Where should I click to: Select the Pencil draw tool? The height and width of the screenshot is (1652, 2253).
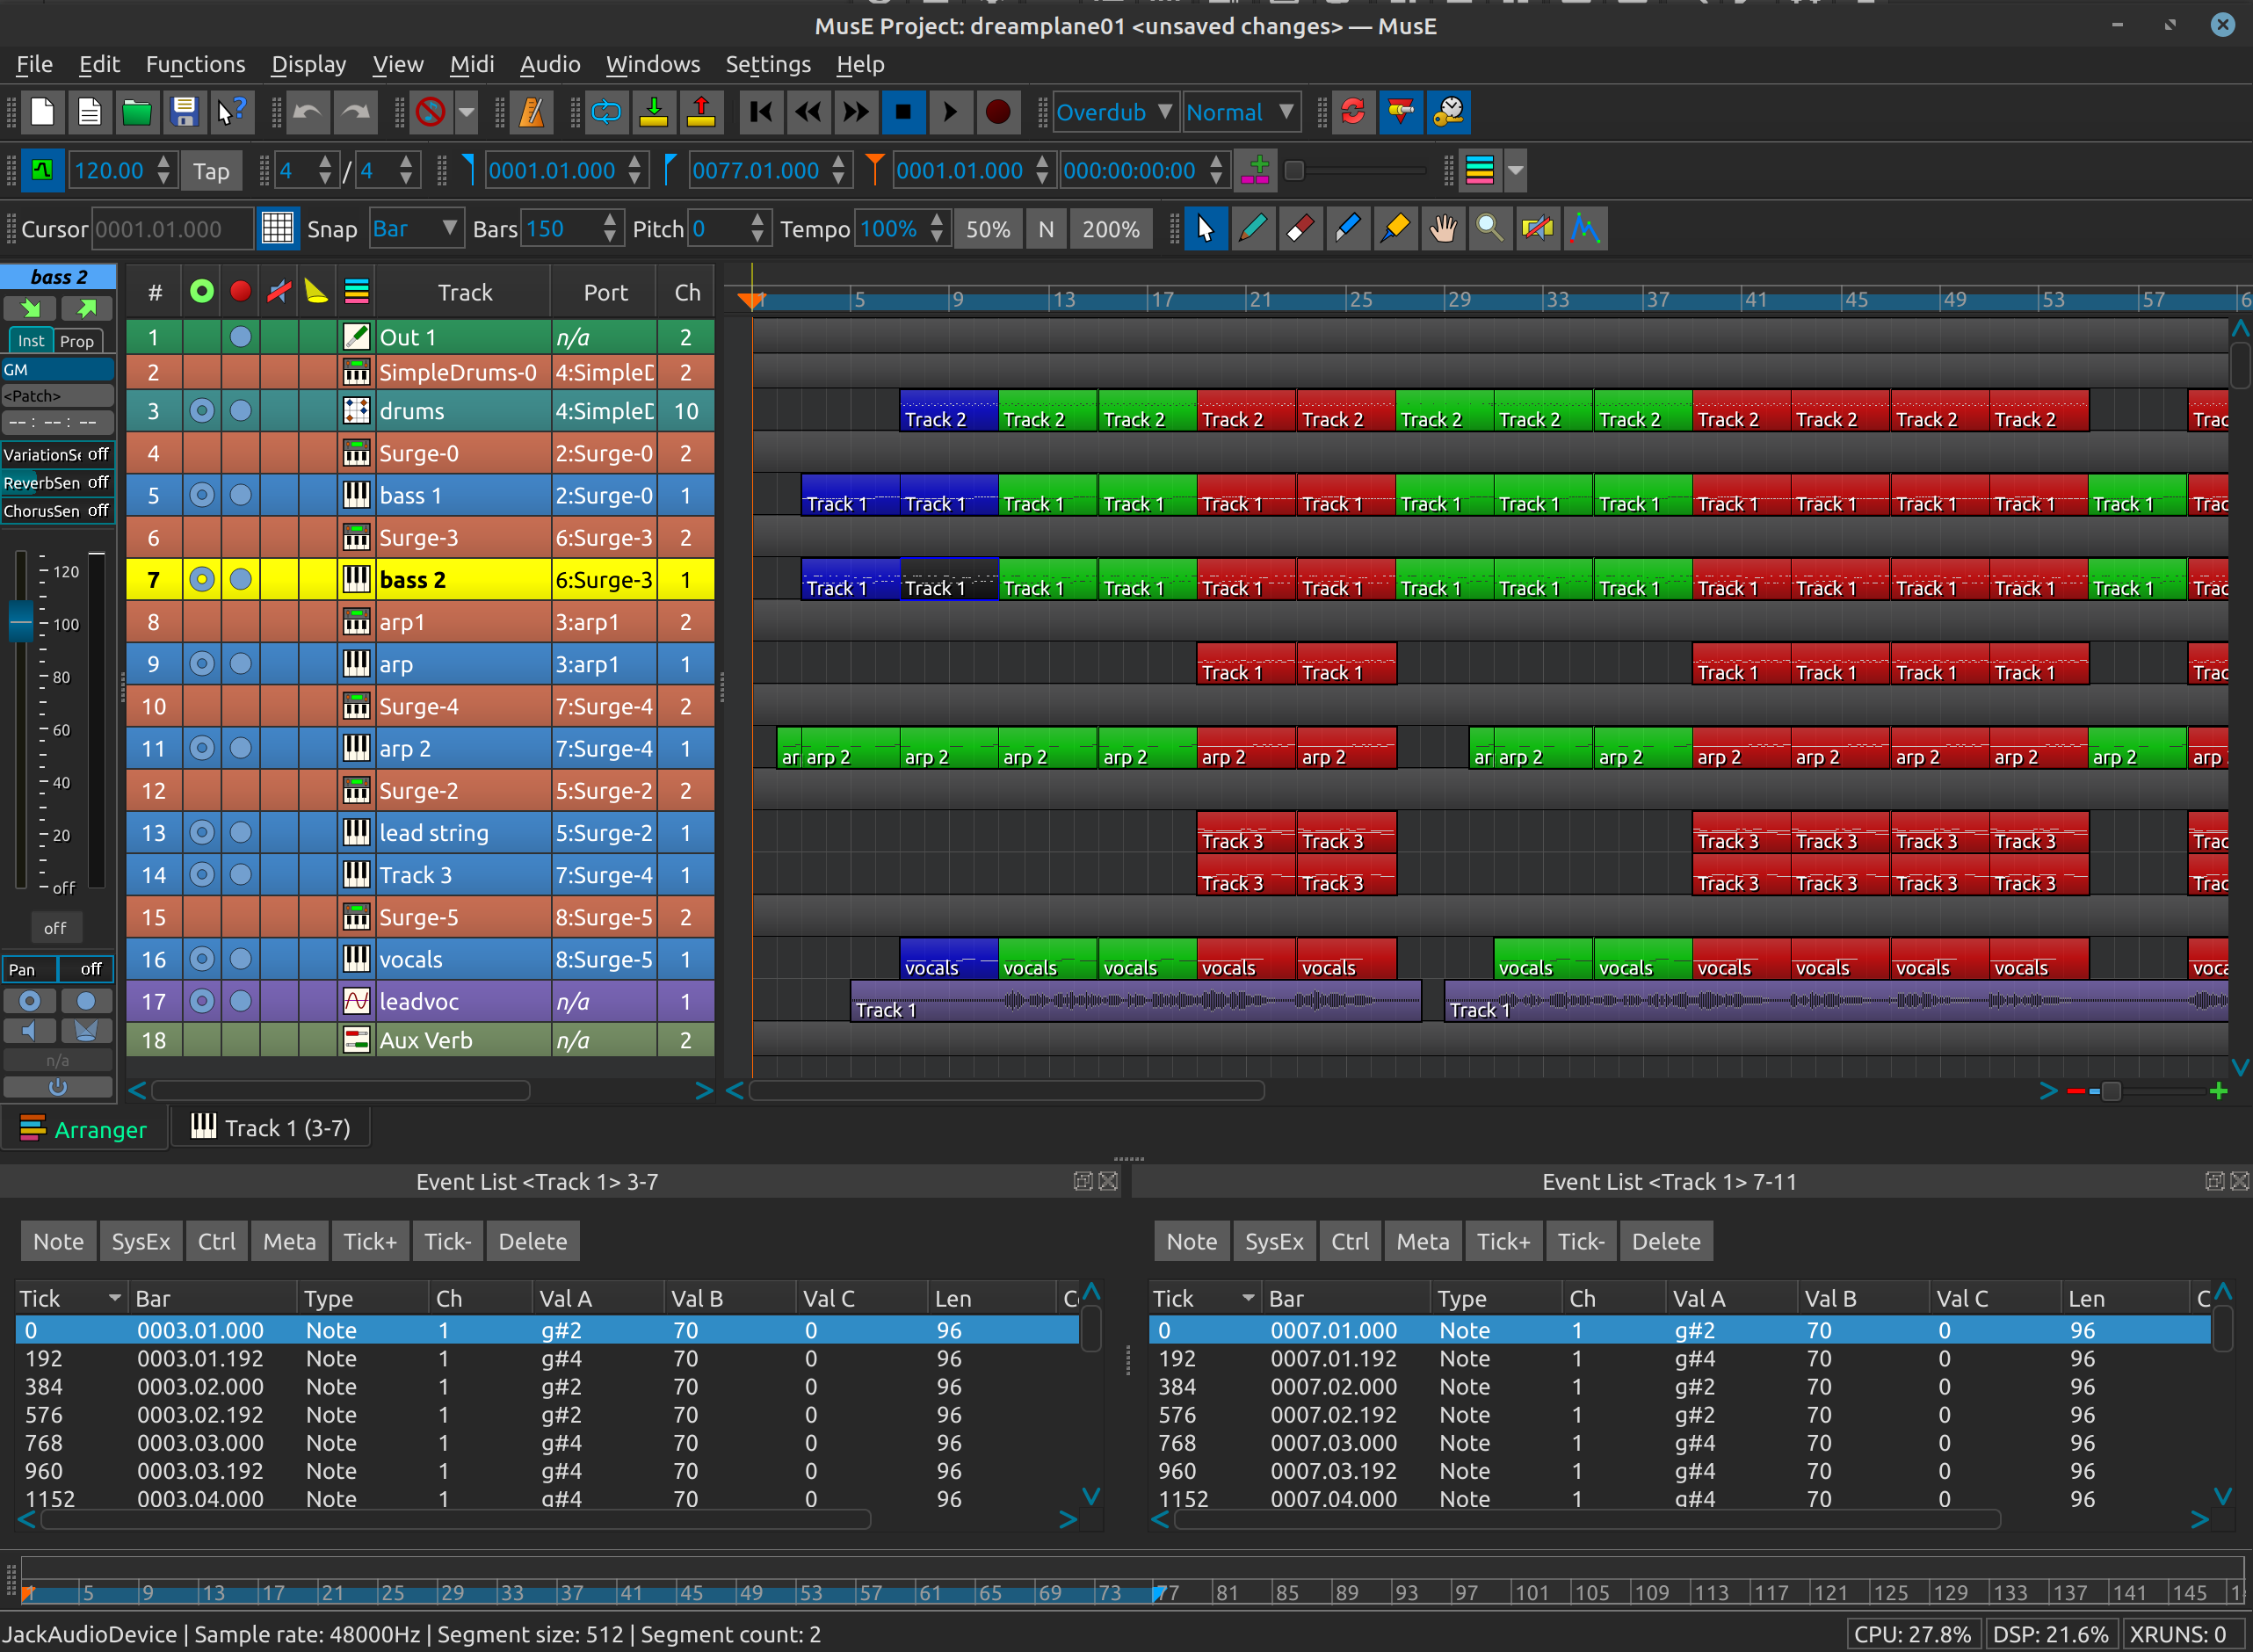[x=1252, y=229]
